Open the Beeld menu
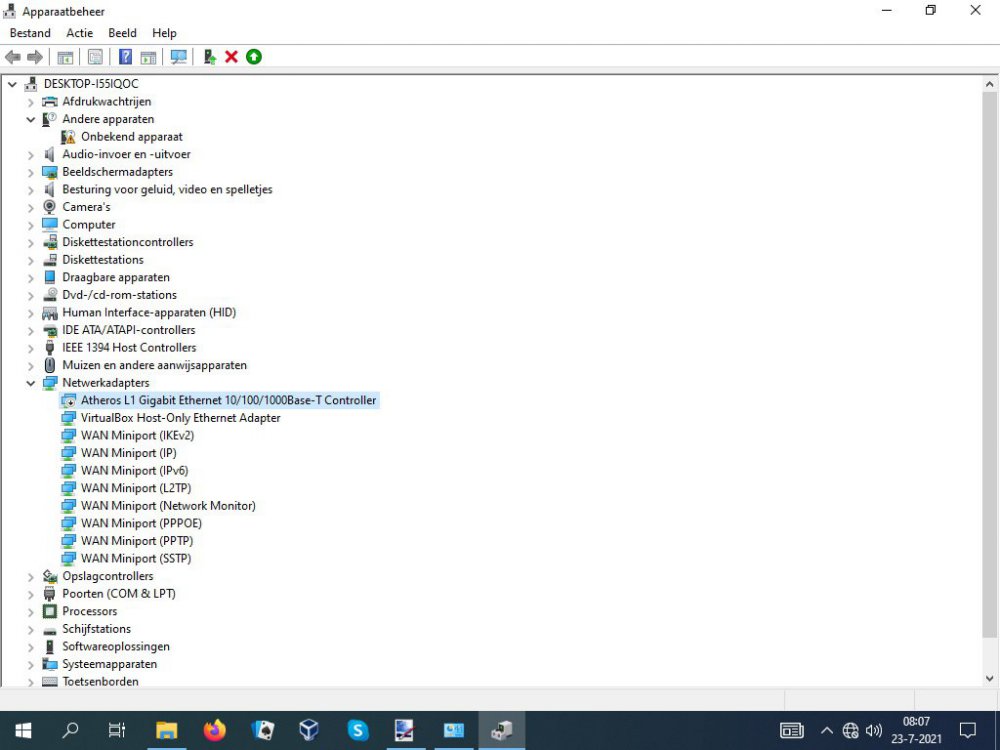This screenshot has height=750, width=1000. pyautogui.click(x=122, y=33)
